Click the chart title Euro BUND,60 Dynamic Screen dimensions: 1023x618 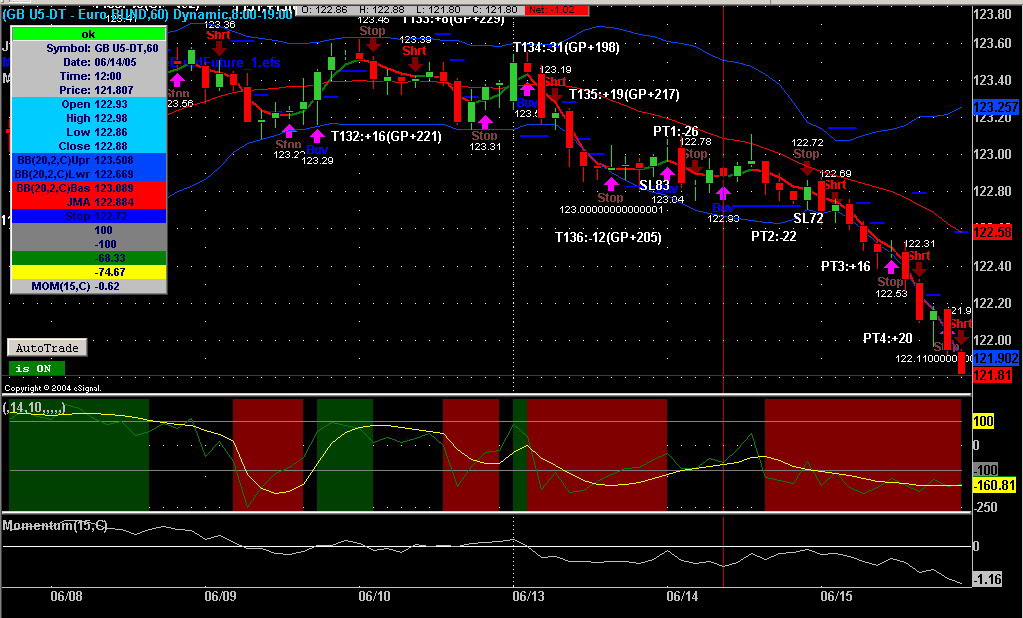pos(147,13)
